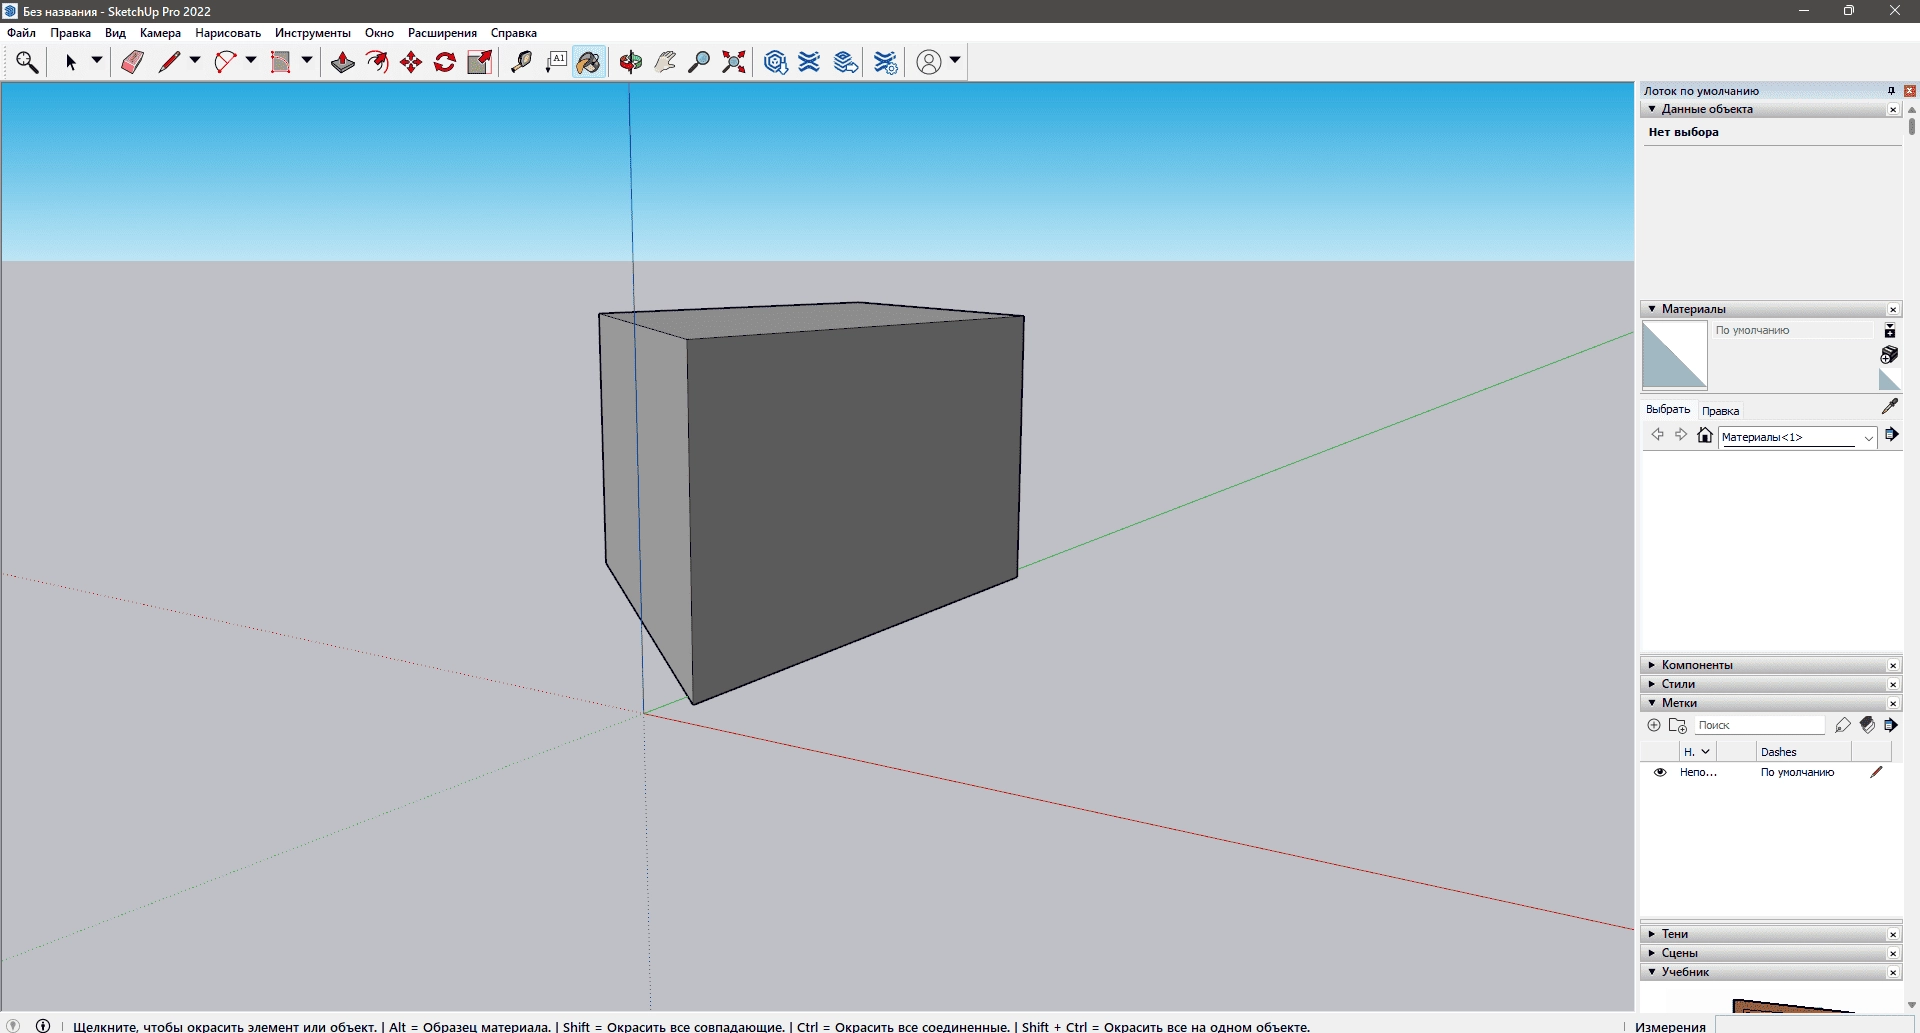Expand the Стили panel

pyautogui.click(x=1652, y=684)
